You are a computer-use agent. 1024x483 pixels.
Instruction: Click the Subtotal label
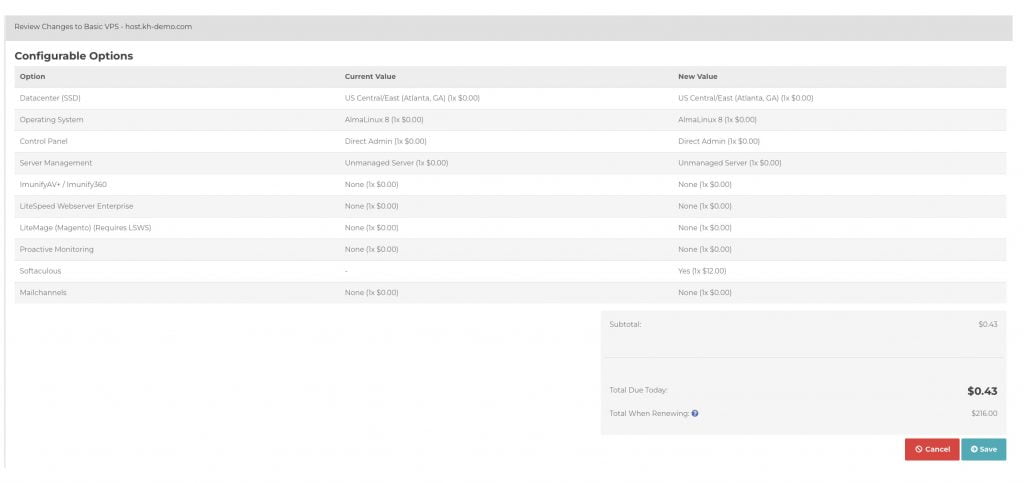(x=625, y=324)
